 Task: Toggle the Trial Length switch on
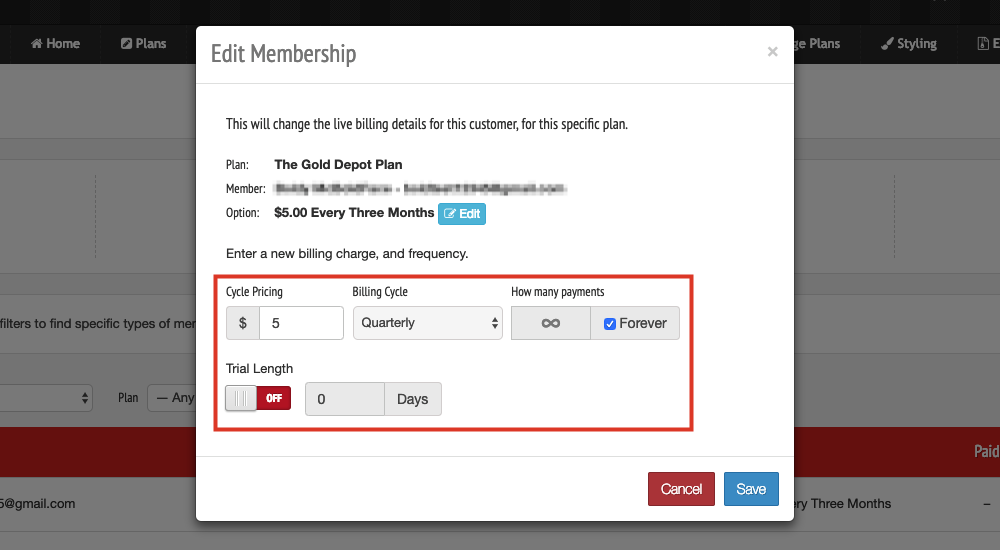coord(258,398)
